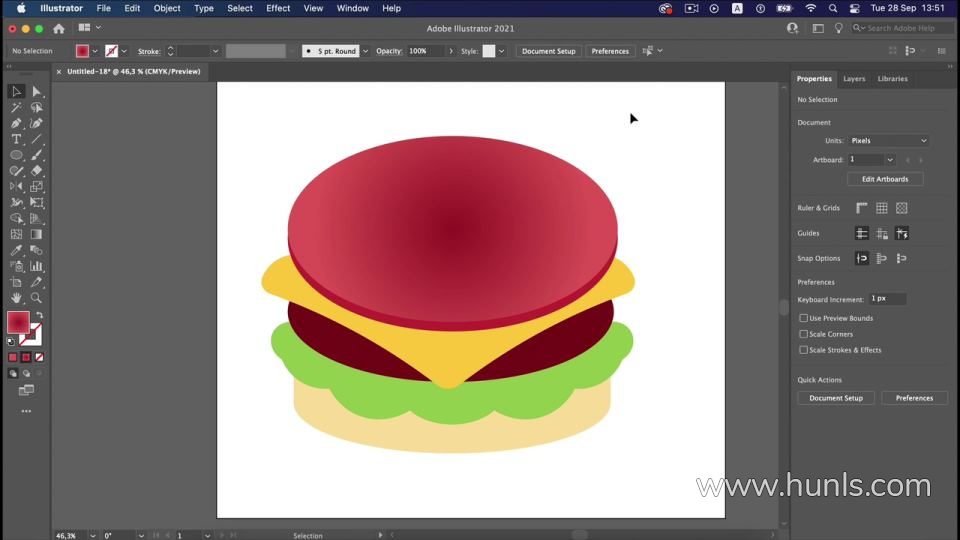The width and height of the screenshot is (960, 540).
Task: Click the Keyboard Increment field
Action: (x=887, y=299)
